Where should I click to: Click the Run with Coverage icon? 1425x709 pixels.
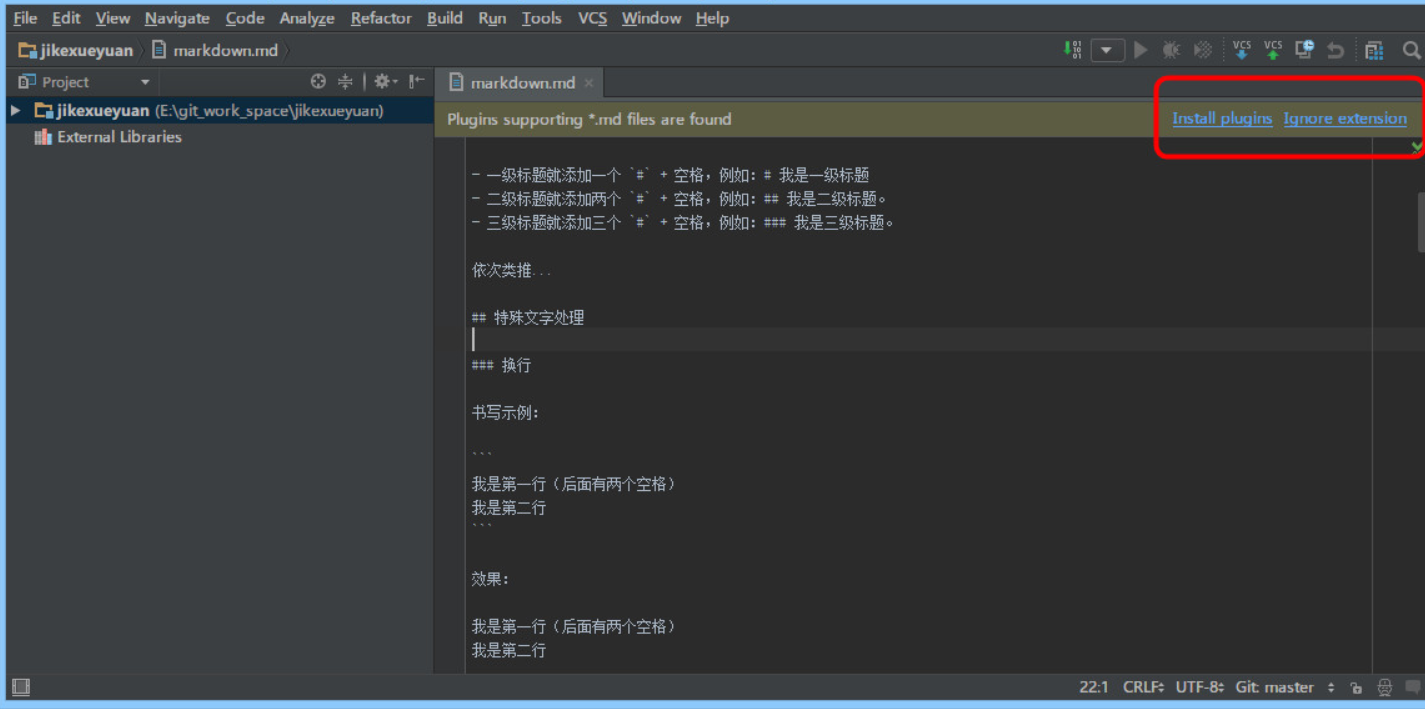1203,49
